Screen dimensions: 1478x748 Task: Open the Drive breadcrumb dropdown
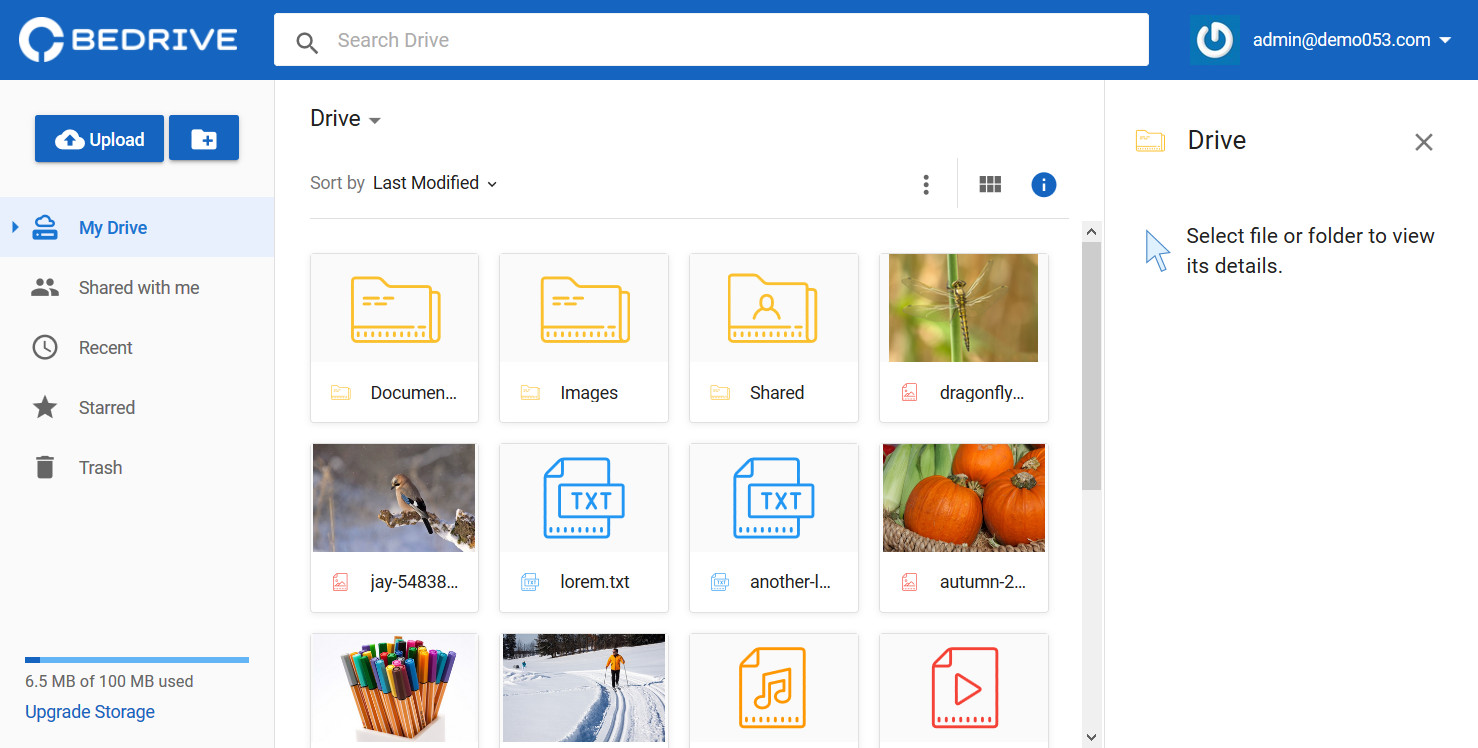click(346, 119)
